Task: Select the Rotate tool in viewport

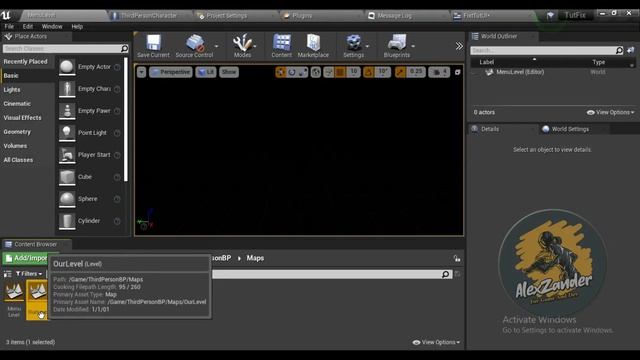Action: click(292, 72)
